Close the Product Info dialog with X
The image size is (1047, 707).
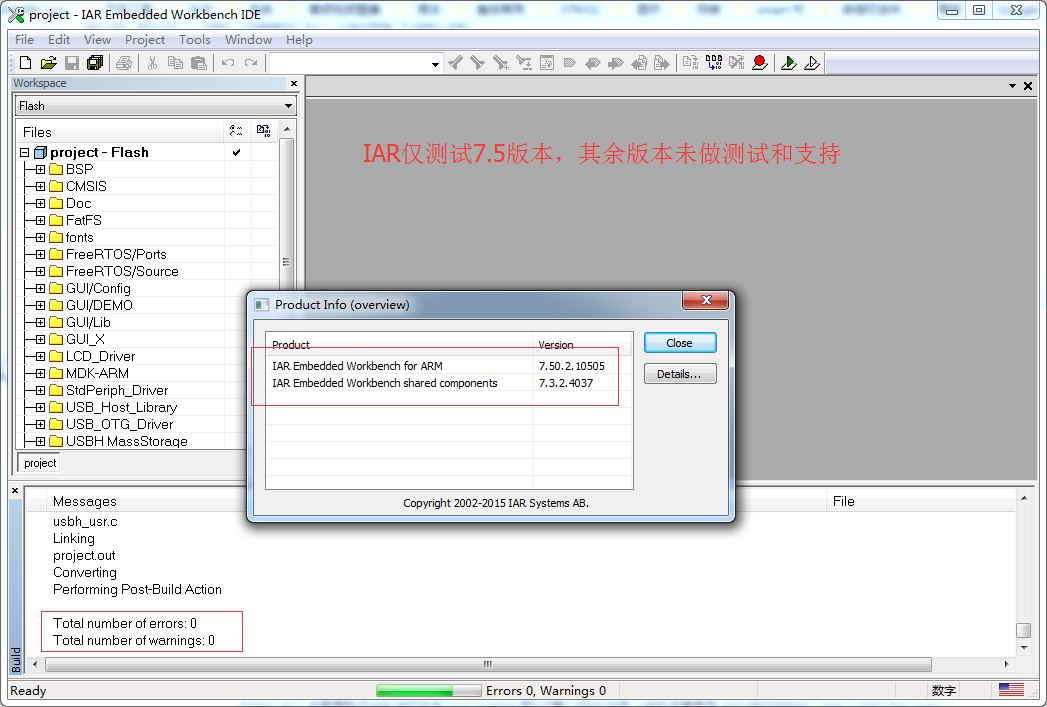[705, 300]
